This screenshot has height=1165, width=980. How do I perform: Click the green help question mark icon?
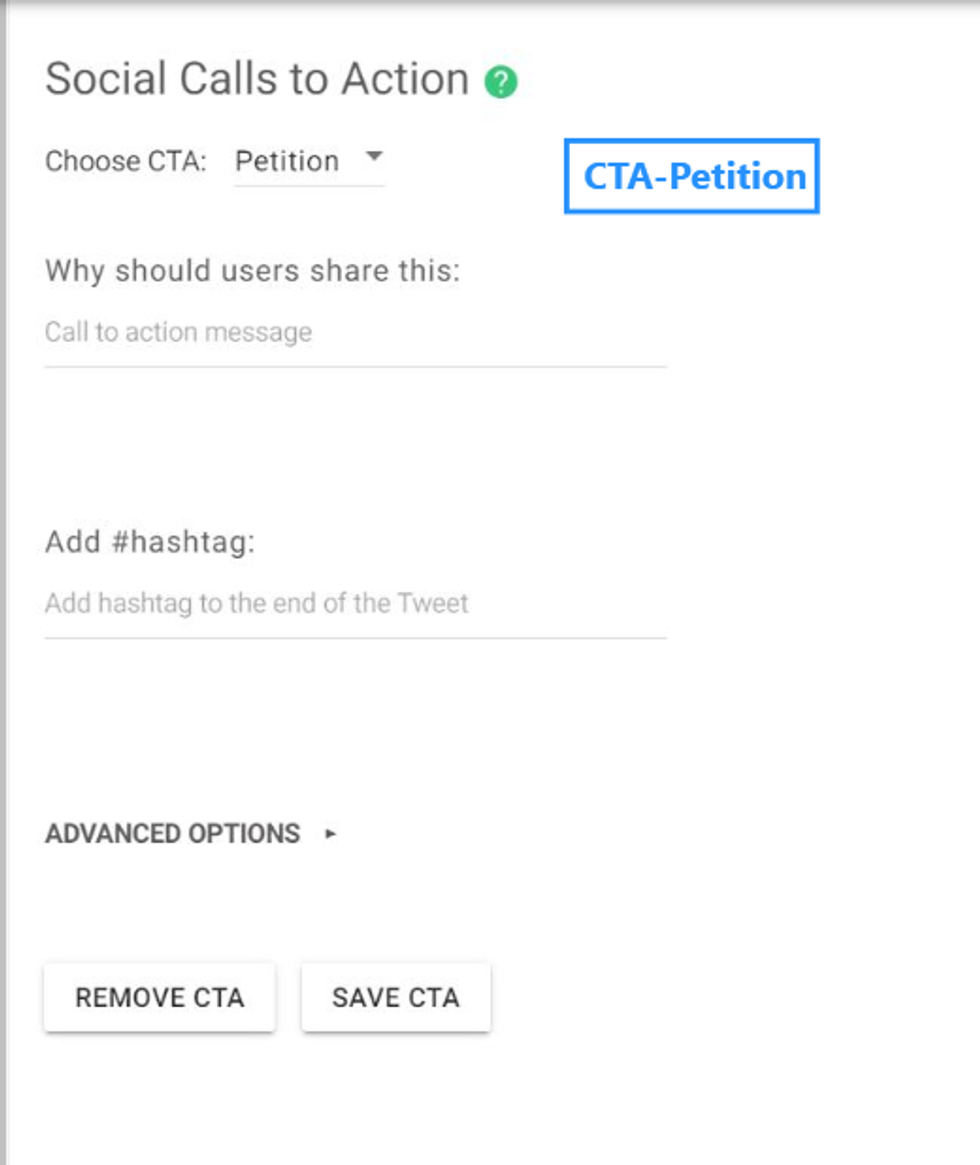501,81
